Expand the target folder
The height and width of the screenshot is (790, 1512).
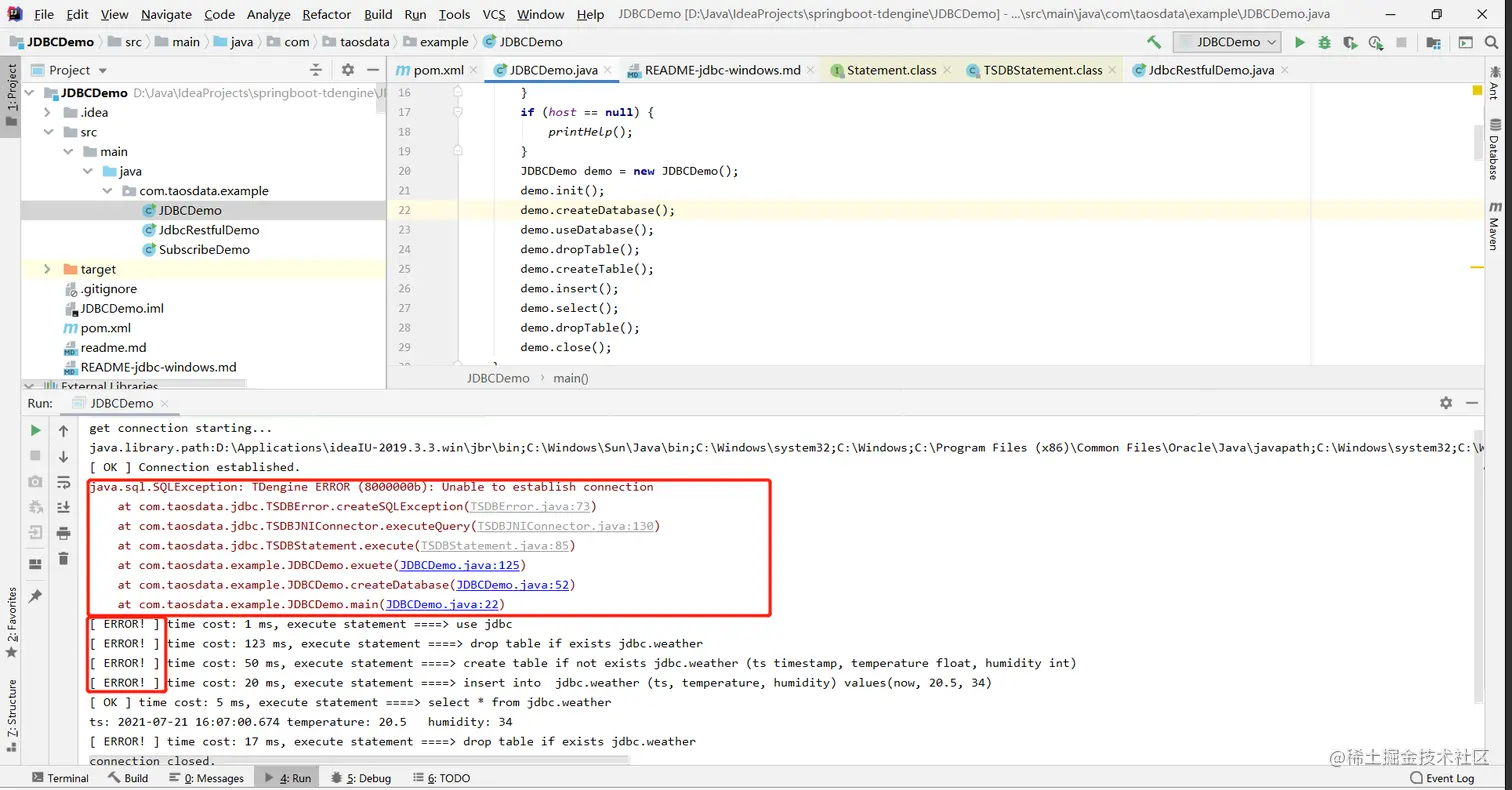tap(47, 269)
